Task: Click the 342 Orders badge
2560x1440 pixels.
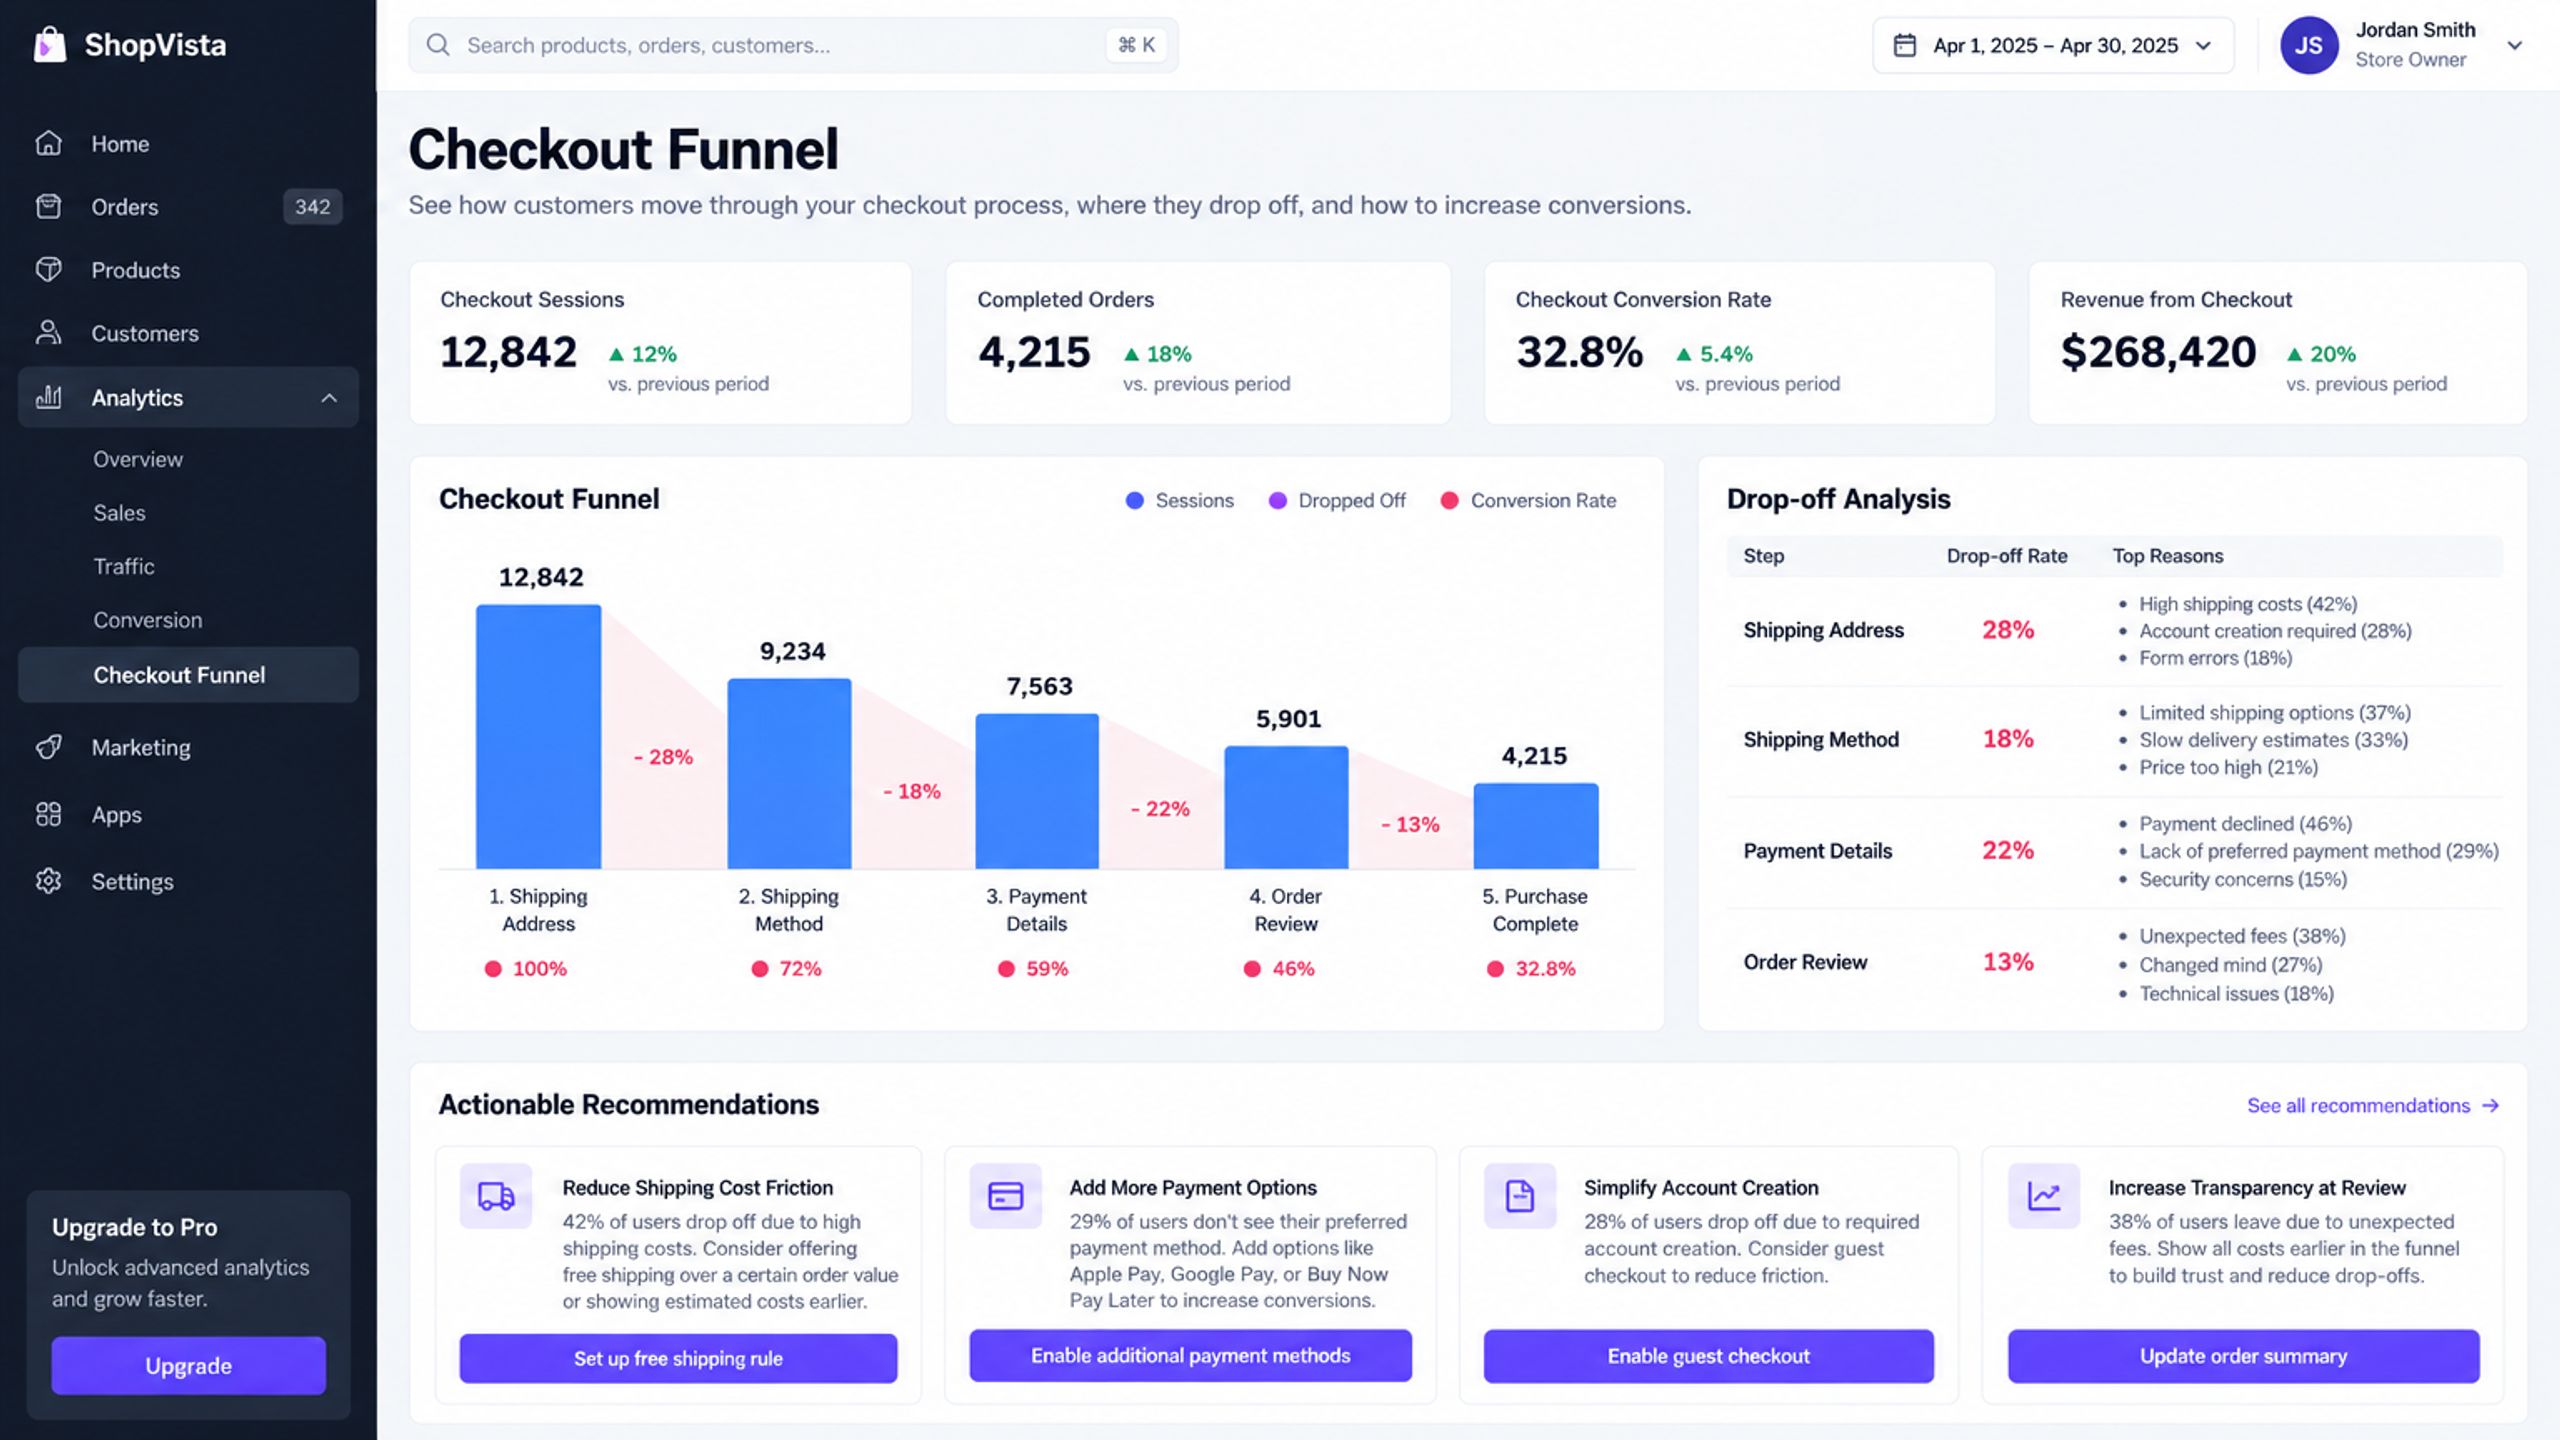Action: pos(312,206)
